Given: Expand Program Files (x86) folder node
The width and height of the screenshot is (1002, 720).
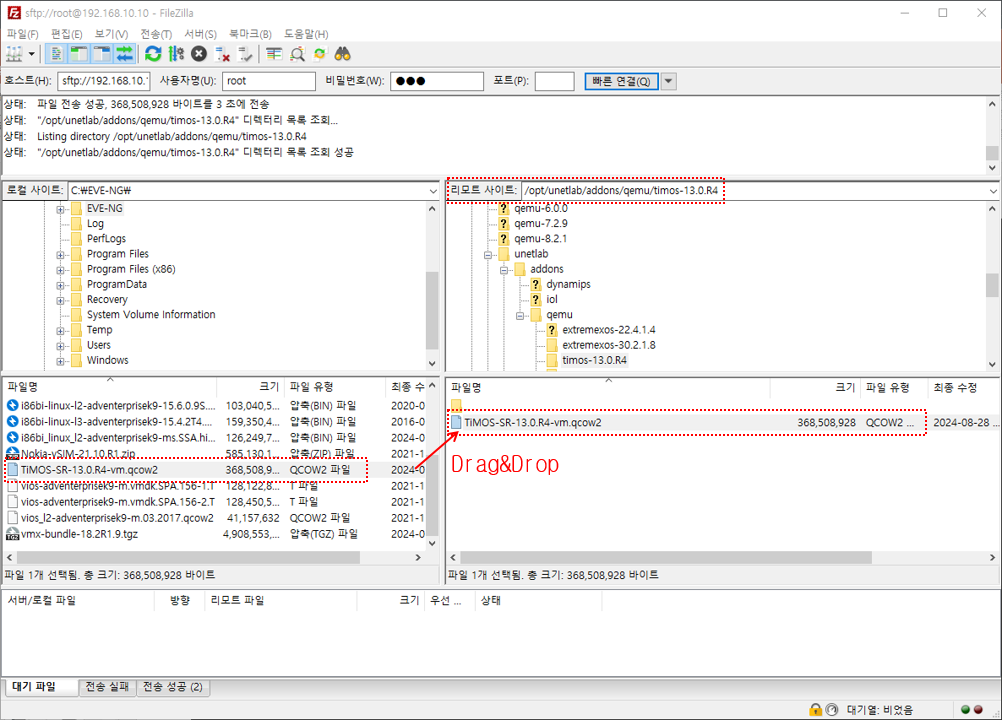Looking at the screenshot, I should point(60,270).
